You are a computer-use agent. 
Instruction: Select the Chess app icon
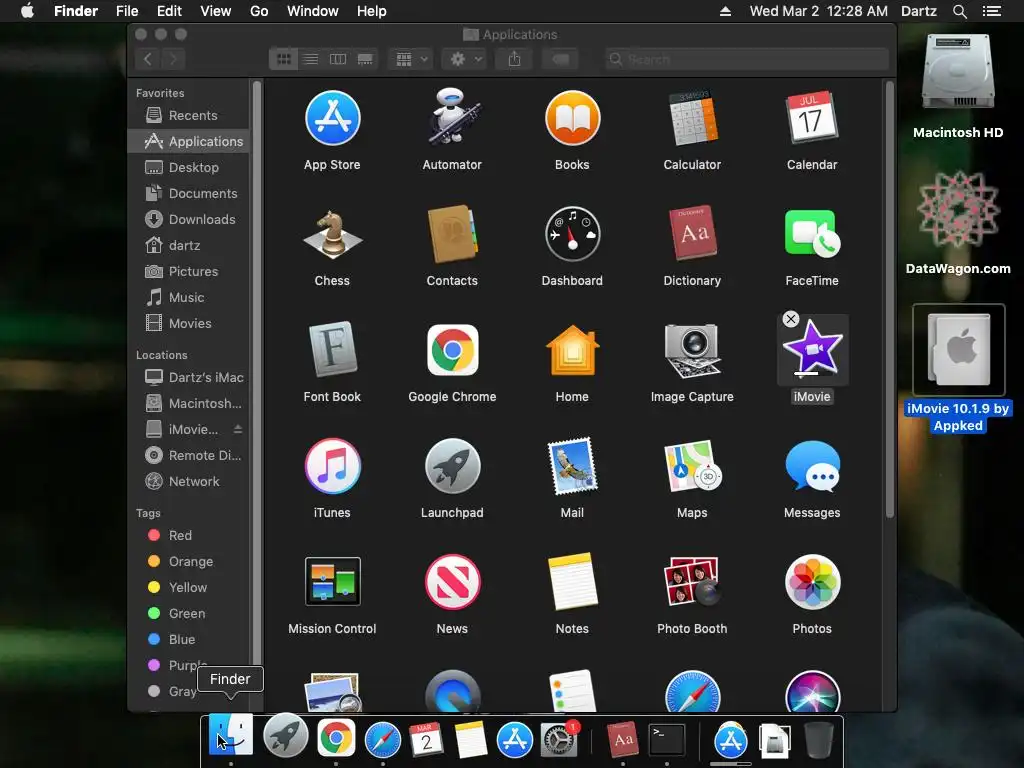332,234
